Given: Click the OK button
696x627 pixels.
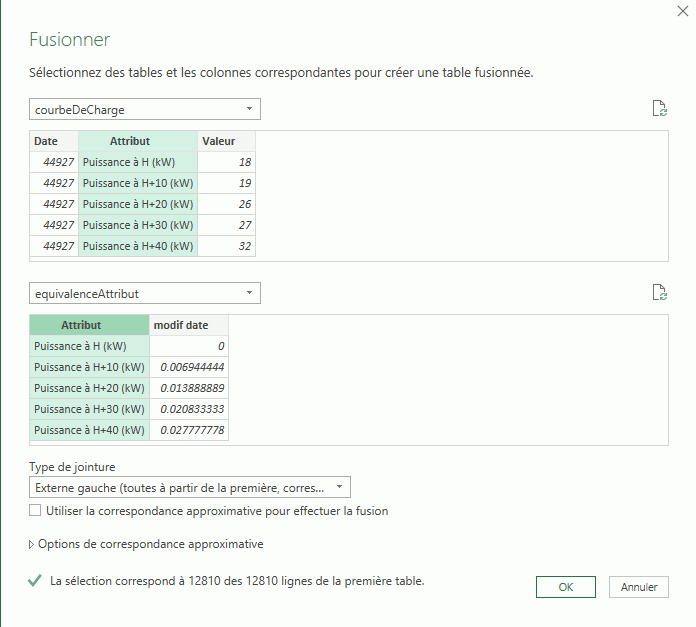Looking at the screenshot, I should (x=566, y=587).
